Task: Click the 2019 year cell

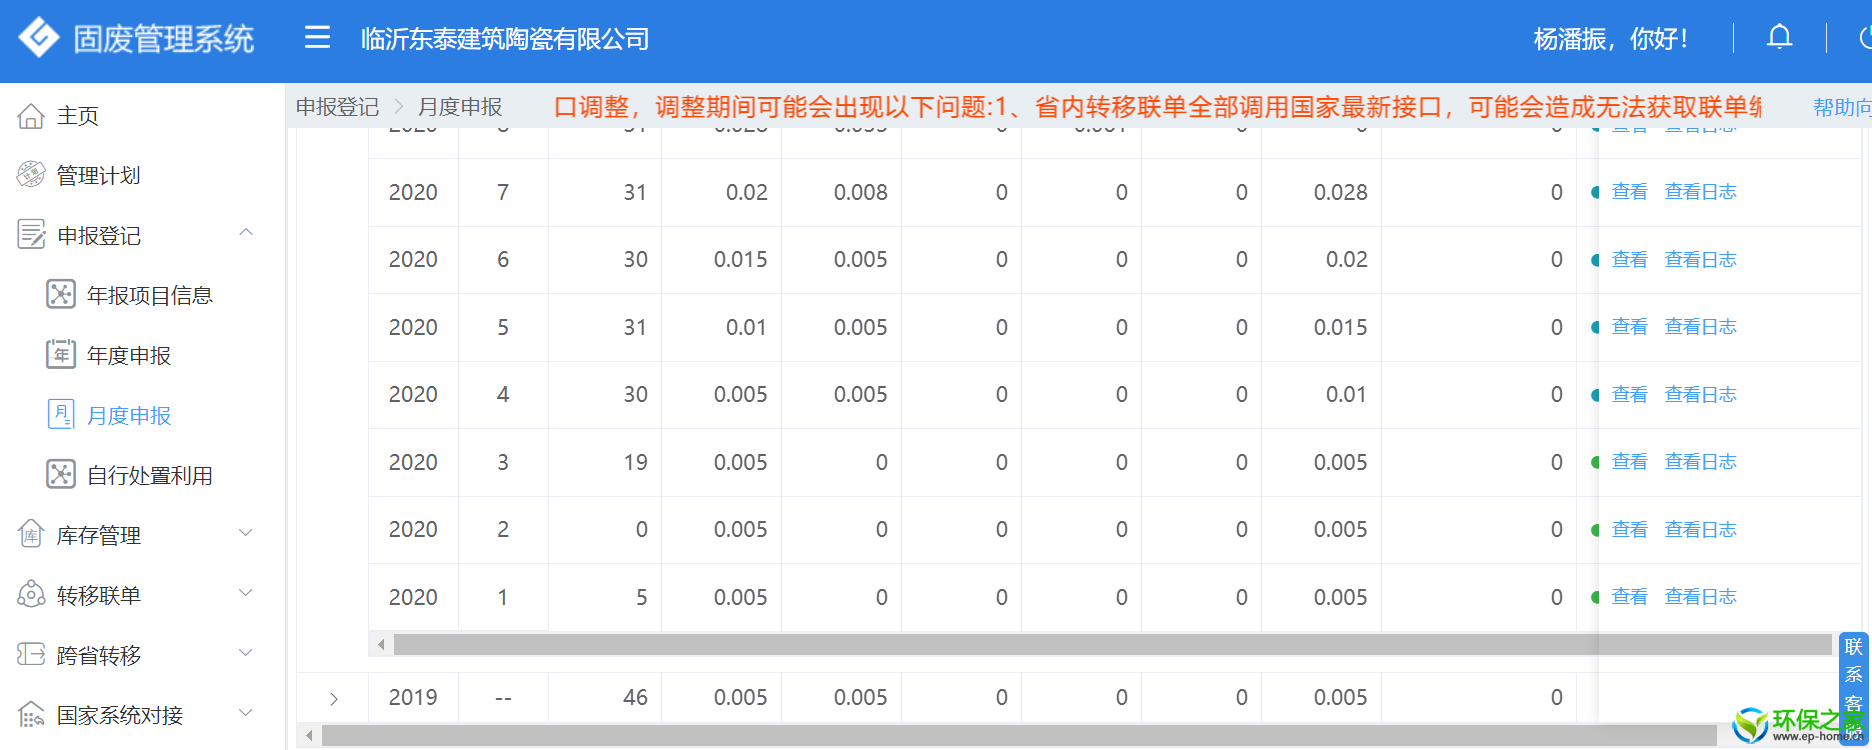Action: (x=413, y=698)
